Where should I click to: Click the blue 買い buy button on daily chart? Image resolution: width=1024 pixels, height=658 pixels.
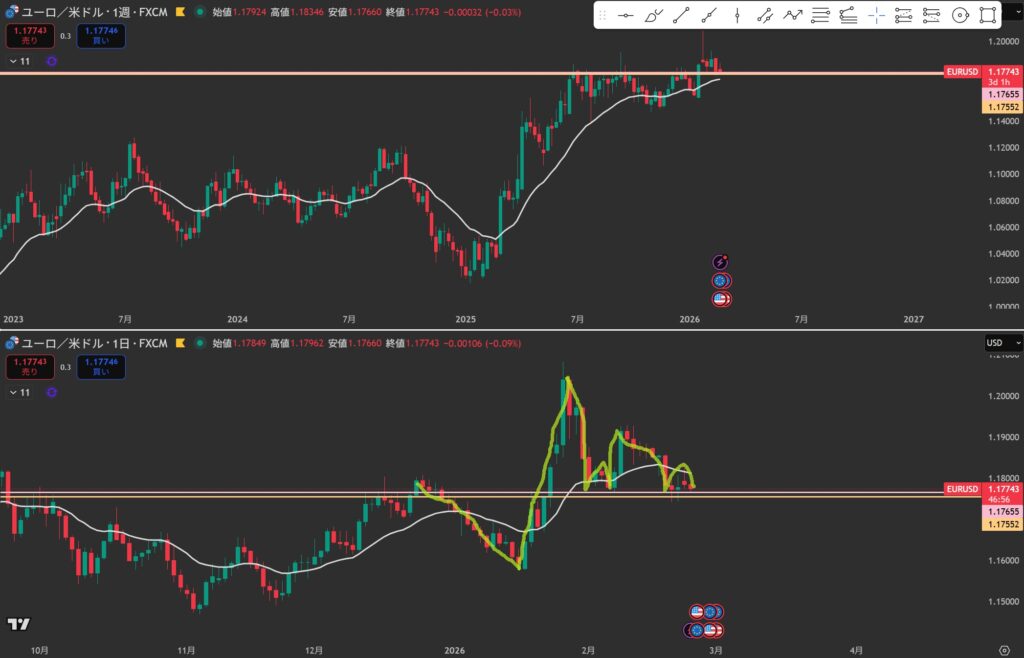(103, 367)
